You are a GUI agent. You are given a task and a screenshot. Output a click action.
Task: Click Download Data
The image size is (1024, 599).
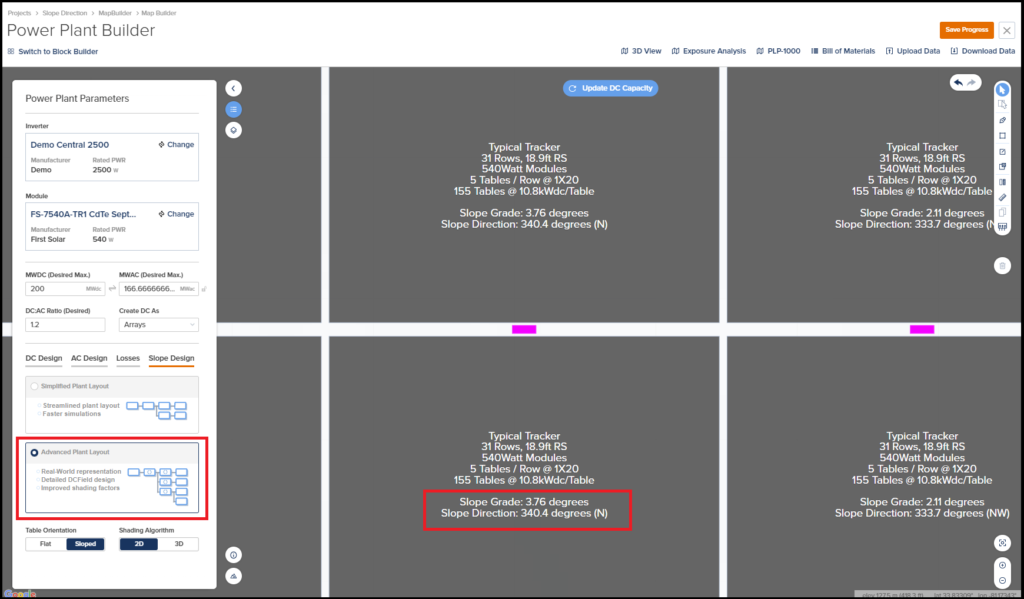tap(982, 51)
